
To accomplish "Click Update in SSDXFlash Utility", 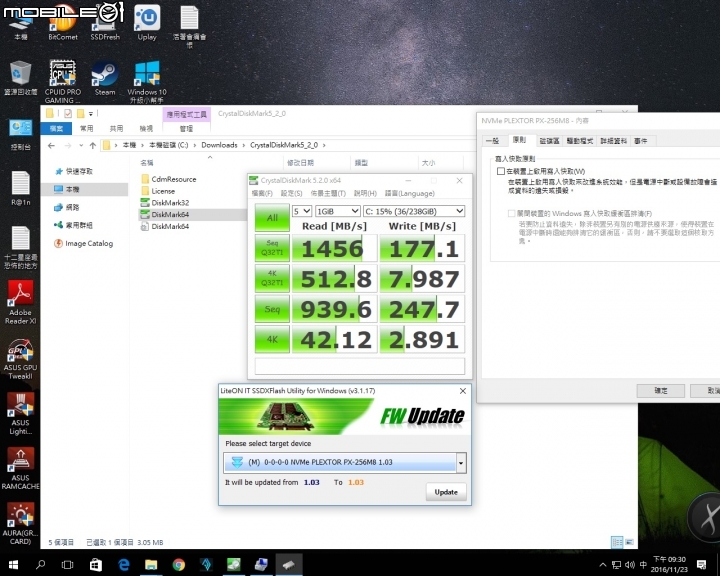I will tap(446, 492).
